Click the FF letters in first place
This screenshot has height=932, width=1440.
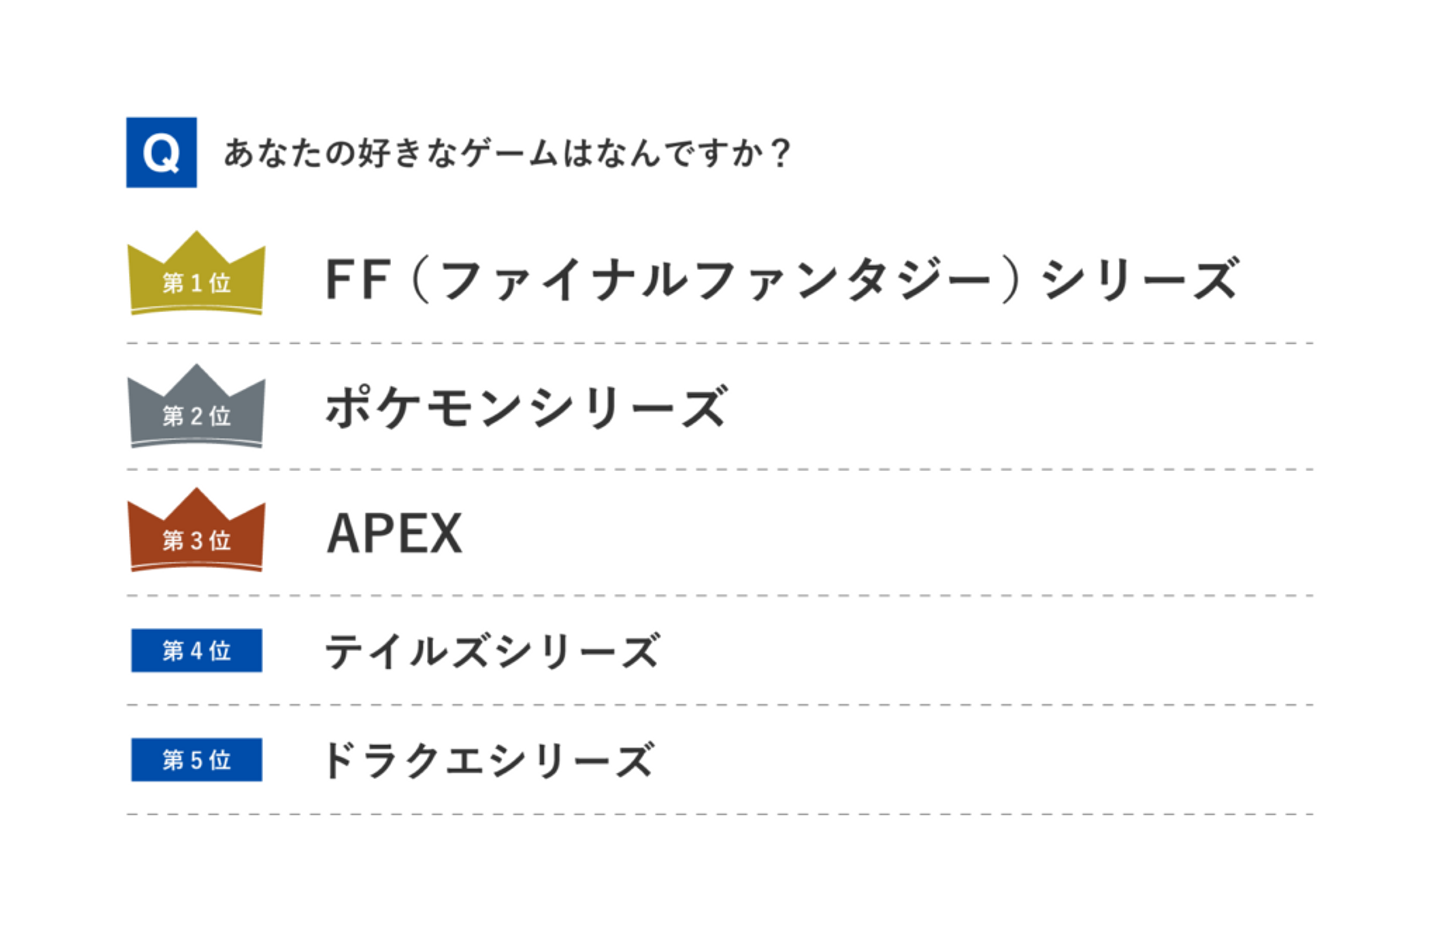click(x=357, y=279)
